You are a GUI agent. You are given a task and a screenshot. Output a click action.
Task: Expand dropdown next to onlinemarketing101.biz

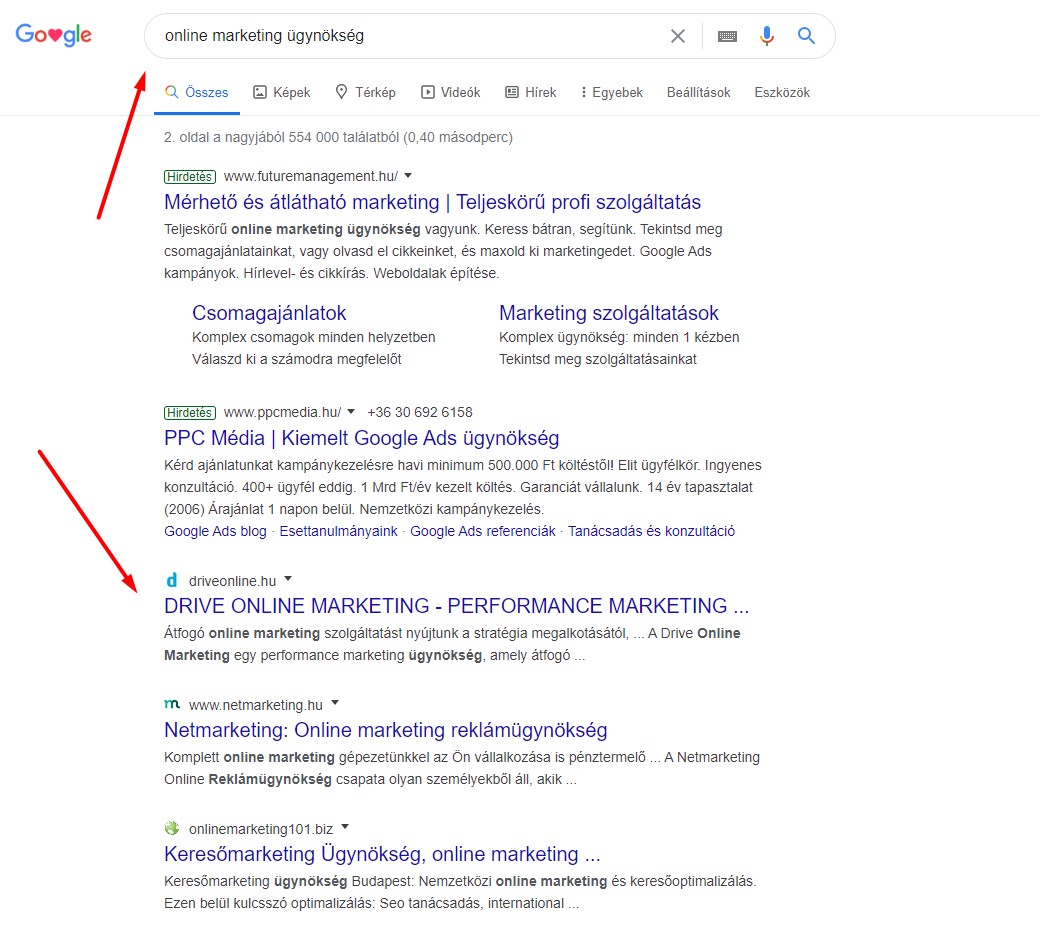click(345, 827)
